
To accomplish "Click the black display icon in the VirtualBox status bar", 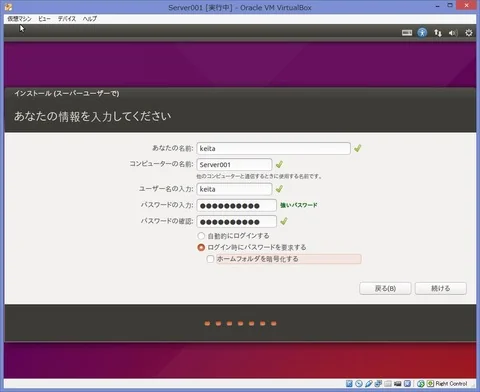I will tap(397, 384).
